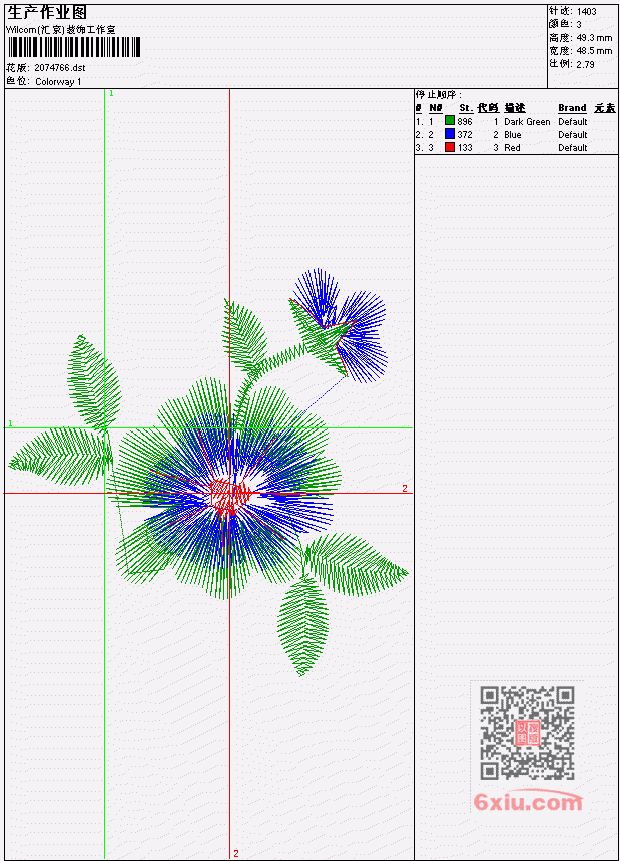Click the Wilcom studio name text
This screenshot has height=861, width=620.
(x=61, y=30)
